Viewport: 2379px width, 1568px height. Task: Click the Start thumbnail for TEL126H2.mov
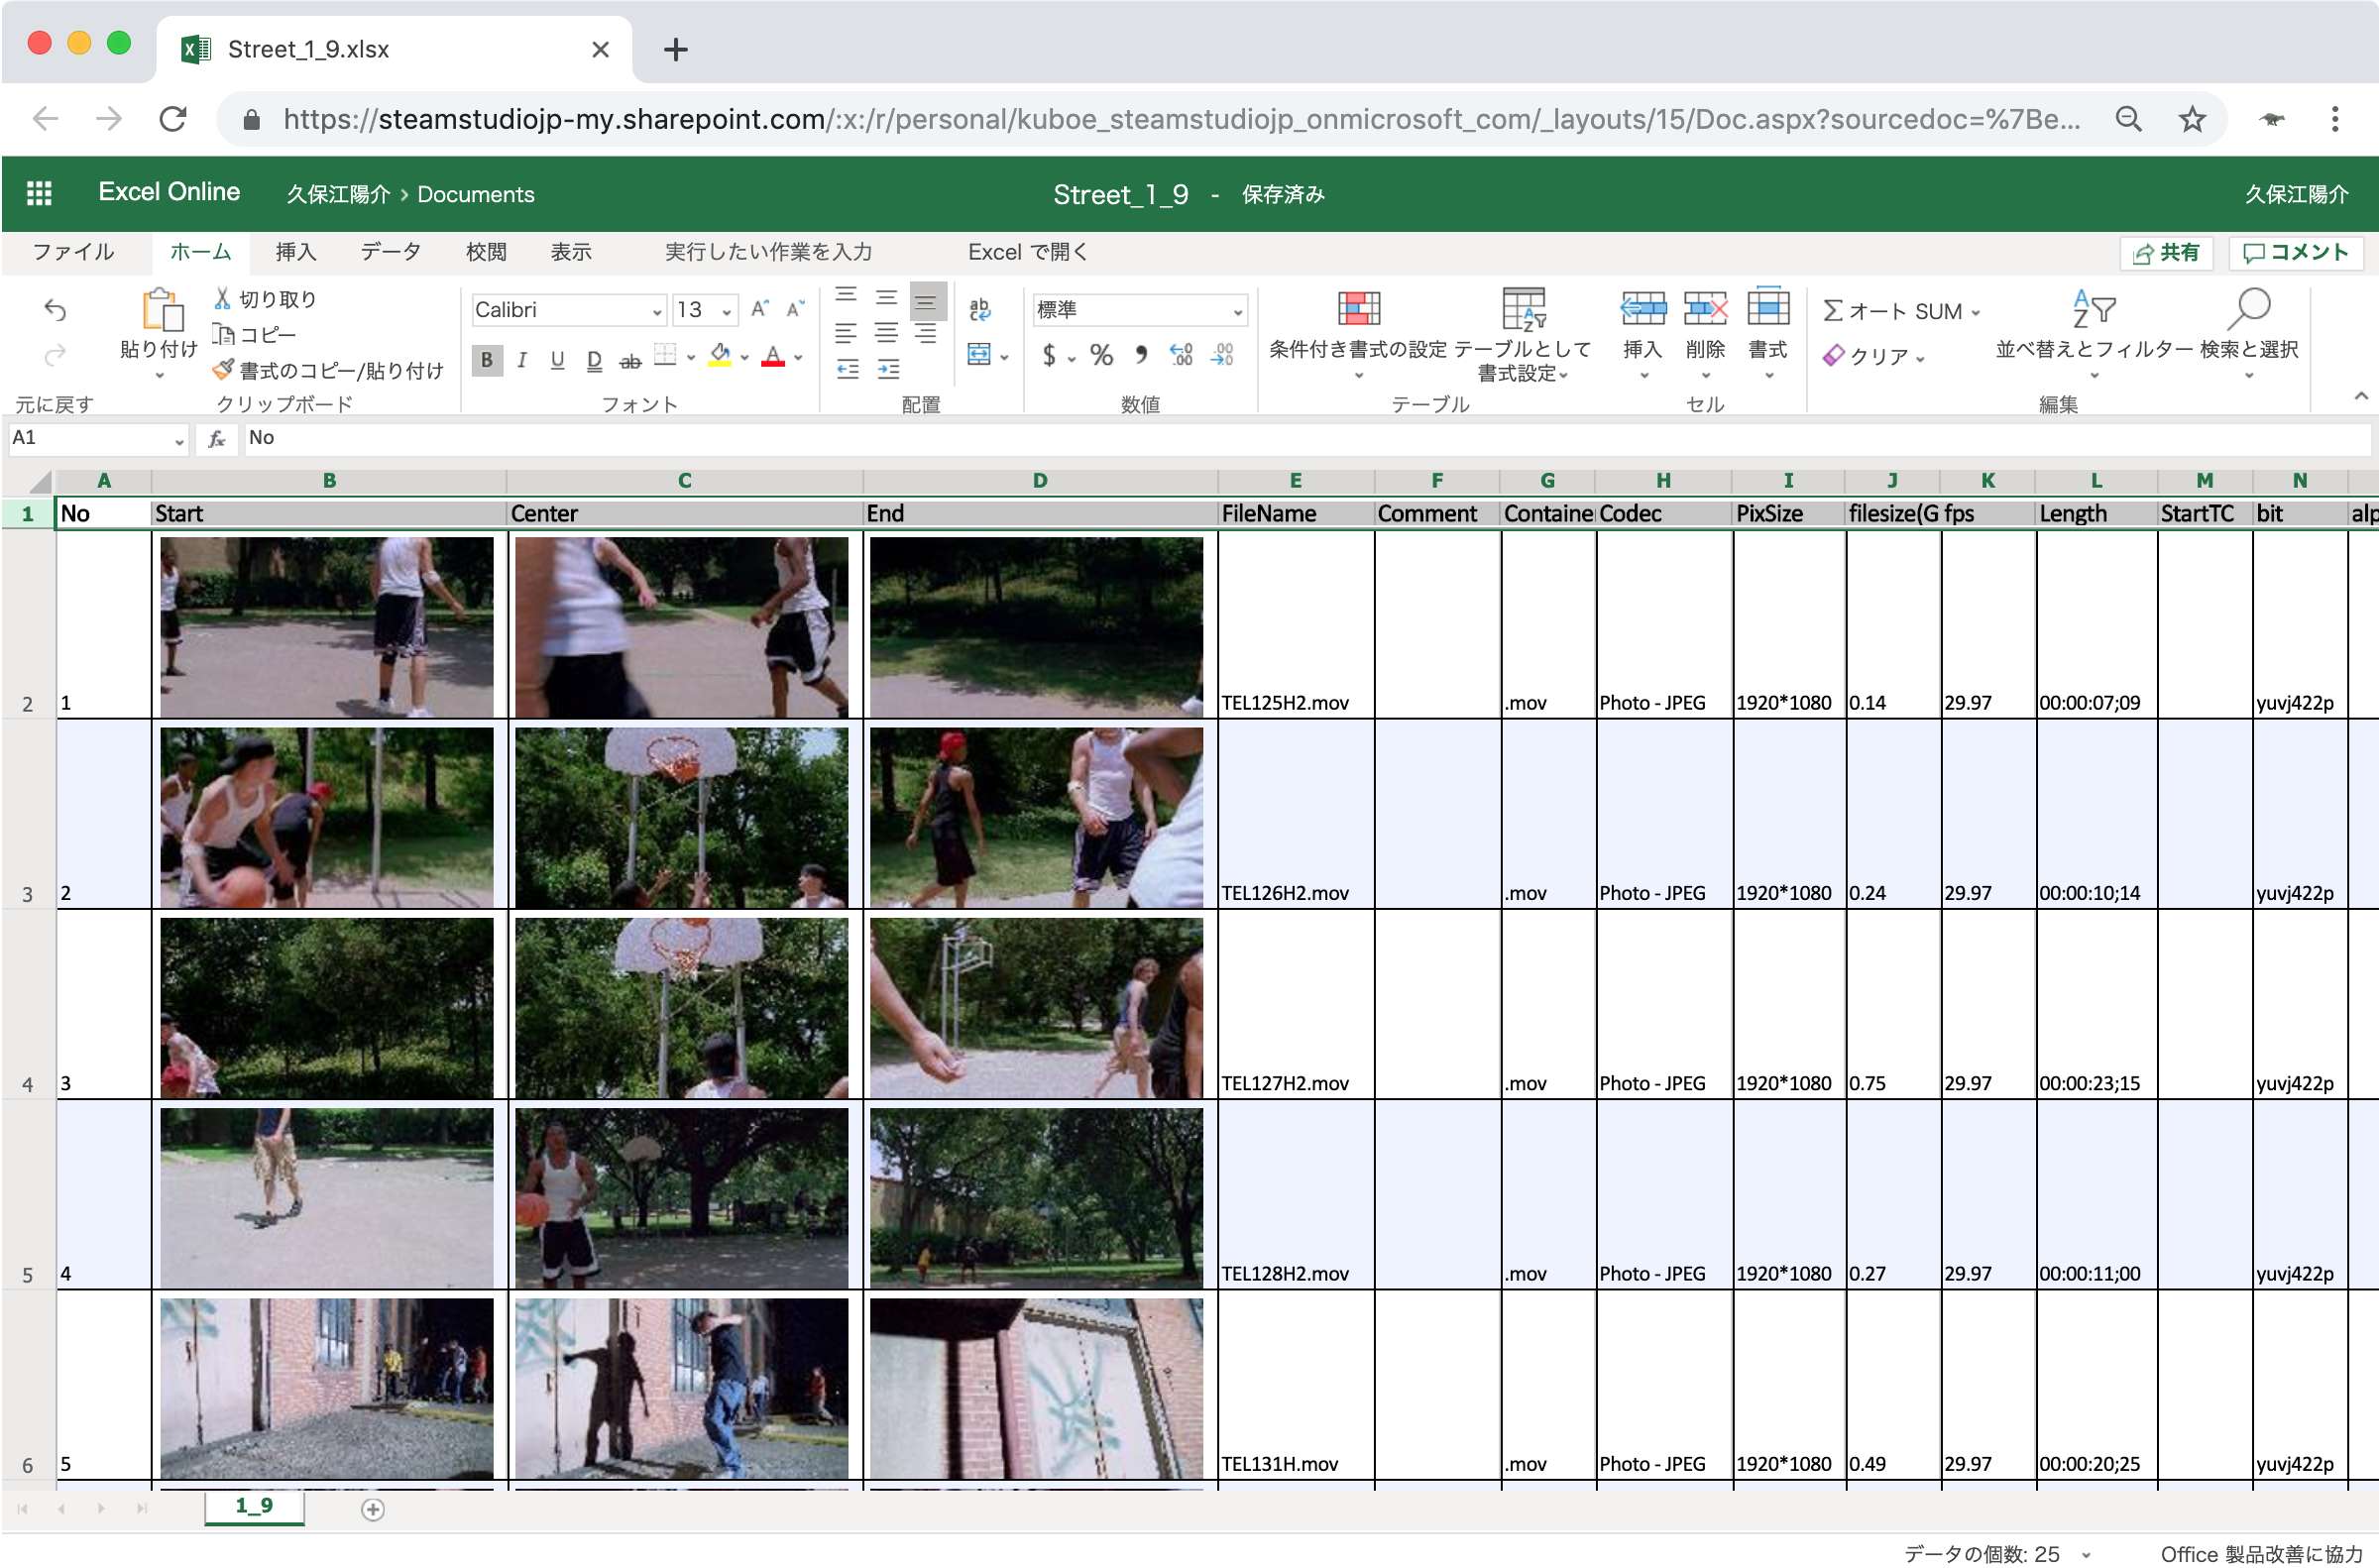tap(326, 816)
